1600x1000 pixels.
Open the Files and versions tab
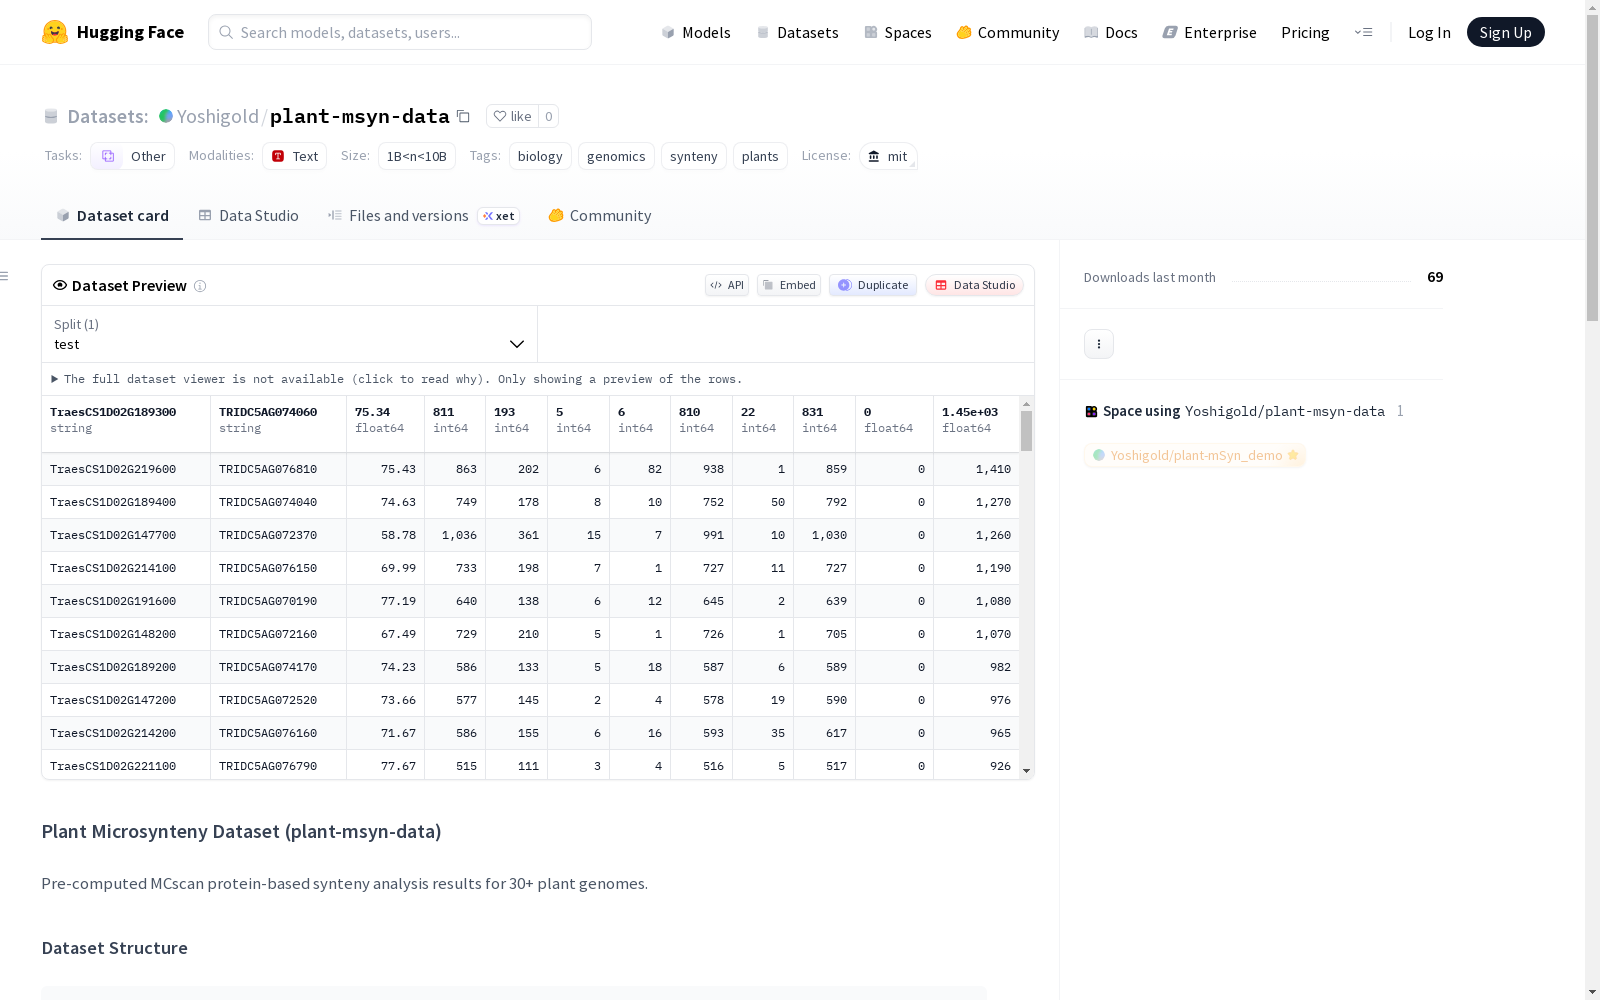click(424, 215)
